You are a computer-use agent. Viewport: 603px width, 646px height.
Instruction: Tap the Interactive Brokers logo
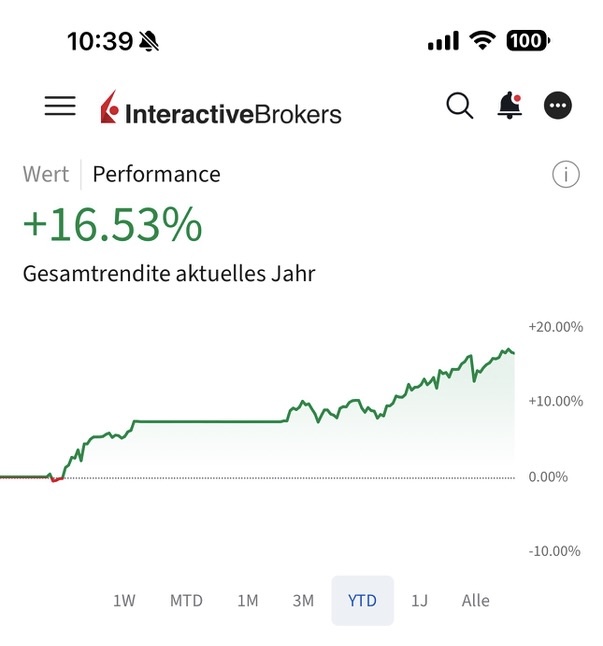pyautogui.click(x=221, y=110)
